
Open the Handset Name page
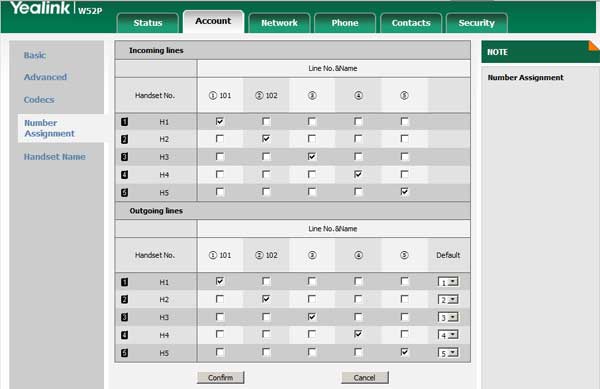pos(55,156)
